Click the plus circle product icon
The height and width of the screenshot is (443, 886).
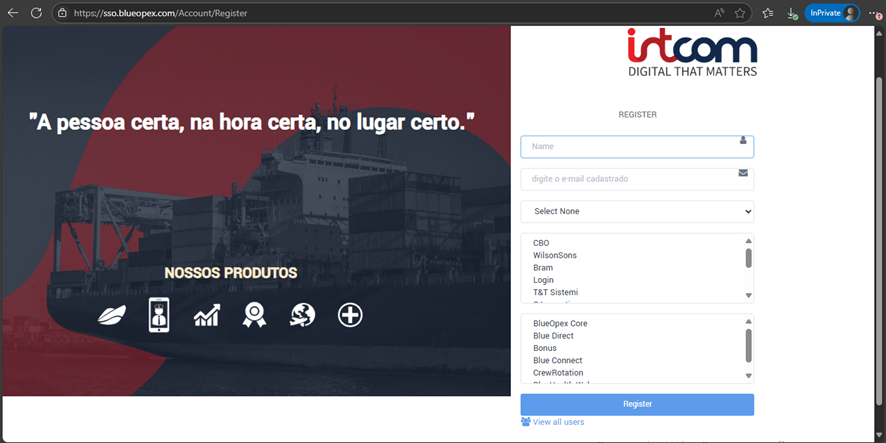tap(350, 315)
